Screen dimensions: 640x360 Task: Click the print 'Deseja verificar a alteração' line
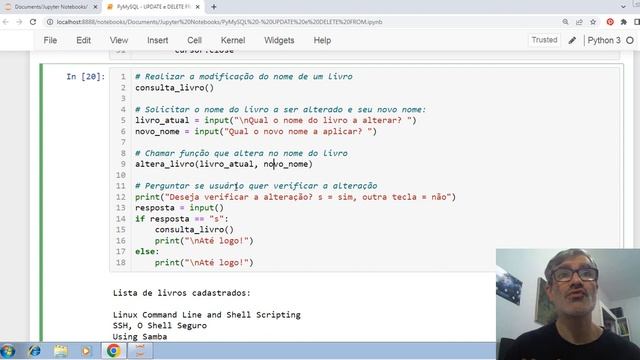tap(296, 197)
